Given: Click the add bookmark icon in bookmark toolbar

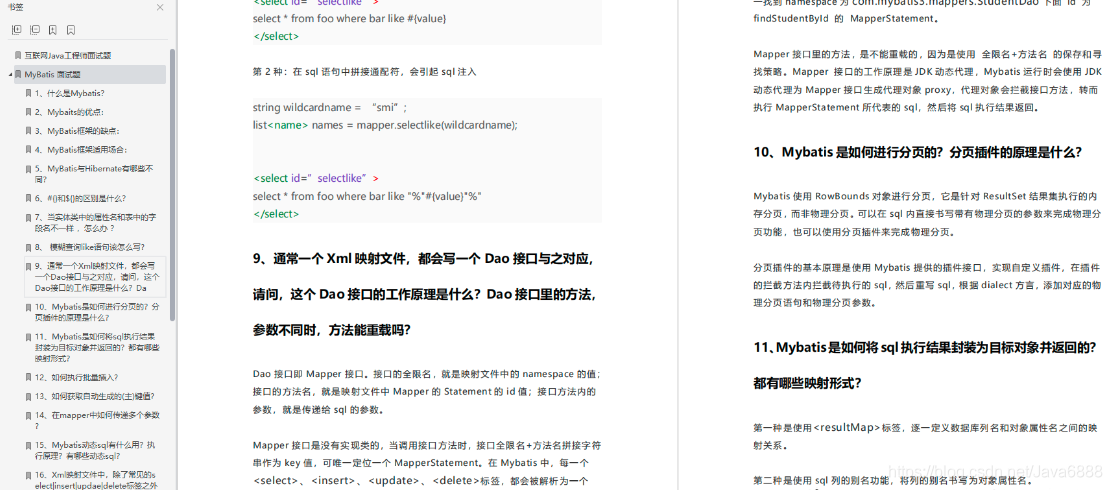Looking at the screenshot, I should [x=53, y=30].
